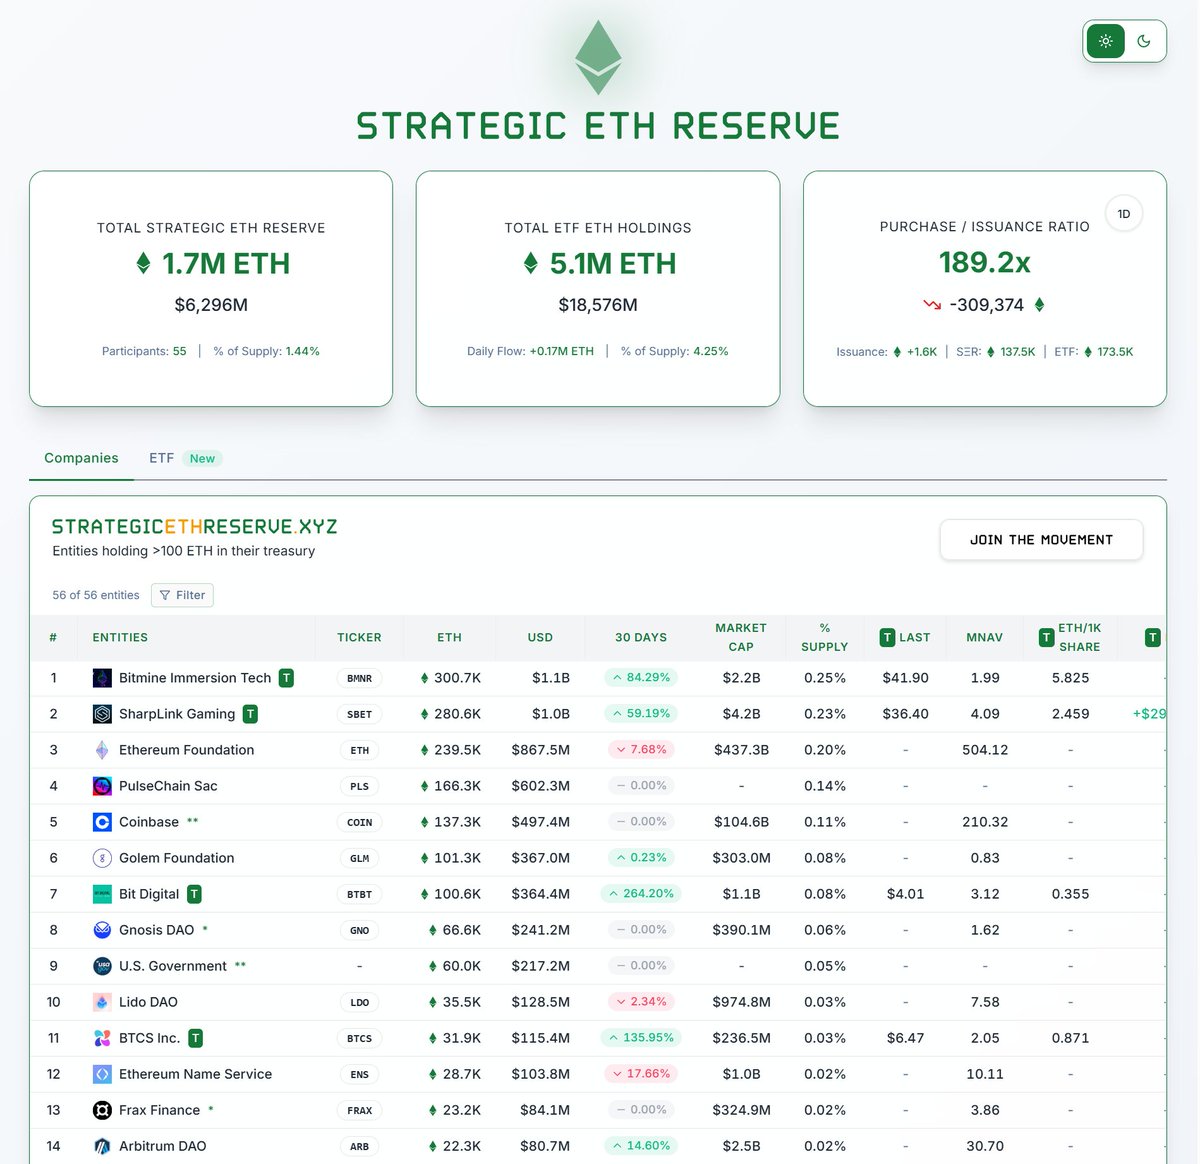Click the 5.1M ETH holdings figure

point(600,263)
